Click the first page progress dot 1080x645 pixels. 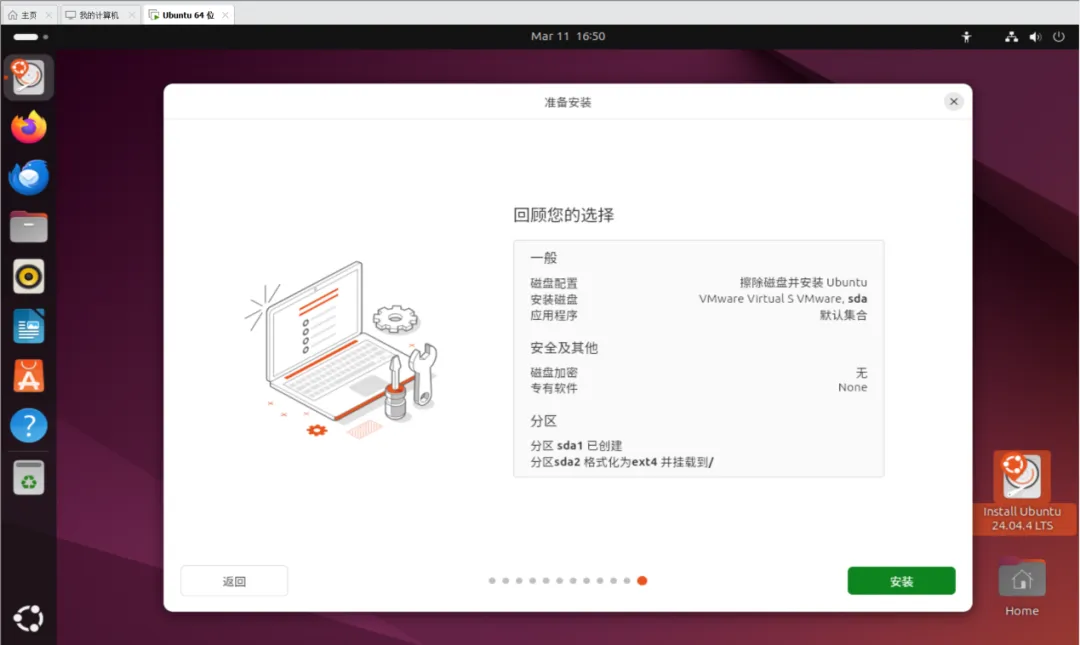492,581
